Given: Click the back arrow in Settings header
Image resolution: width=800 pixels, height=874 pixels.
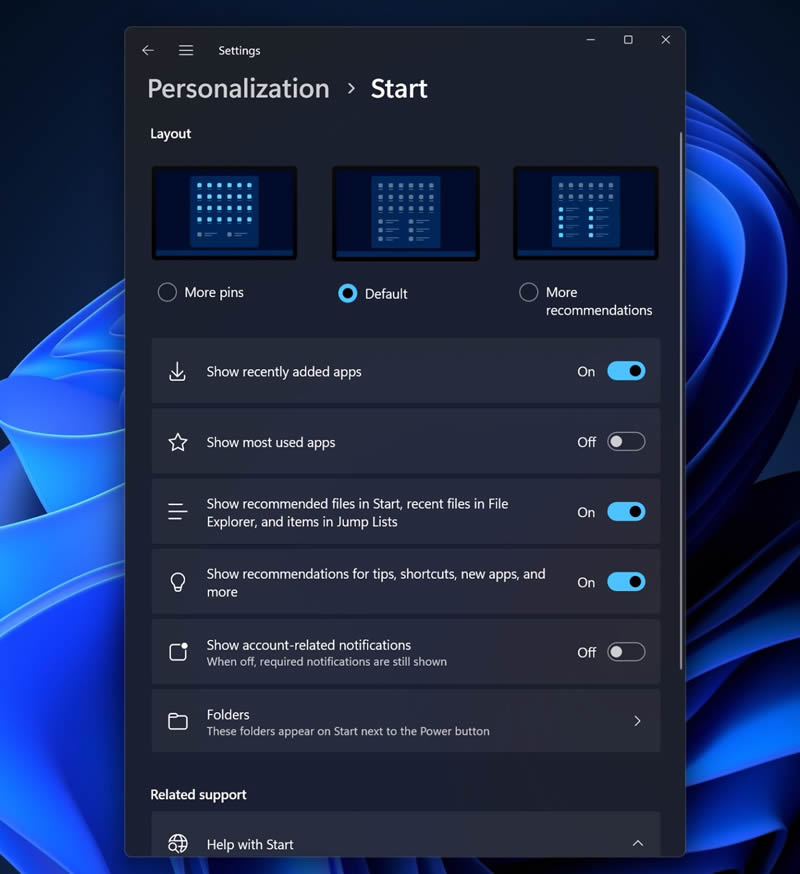Looking at the screenshot, I should click(148, 50).
